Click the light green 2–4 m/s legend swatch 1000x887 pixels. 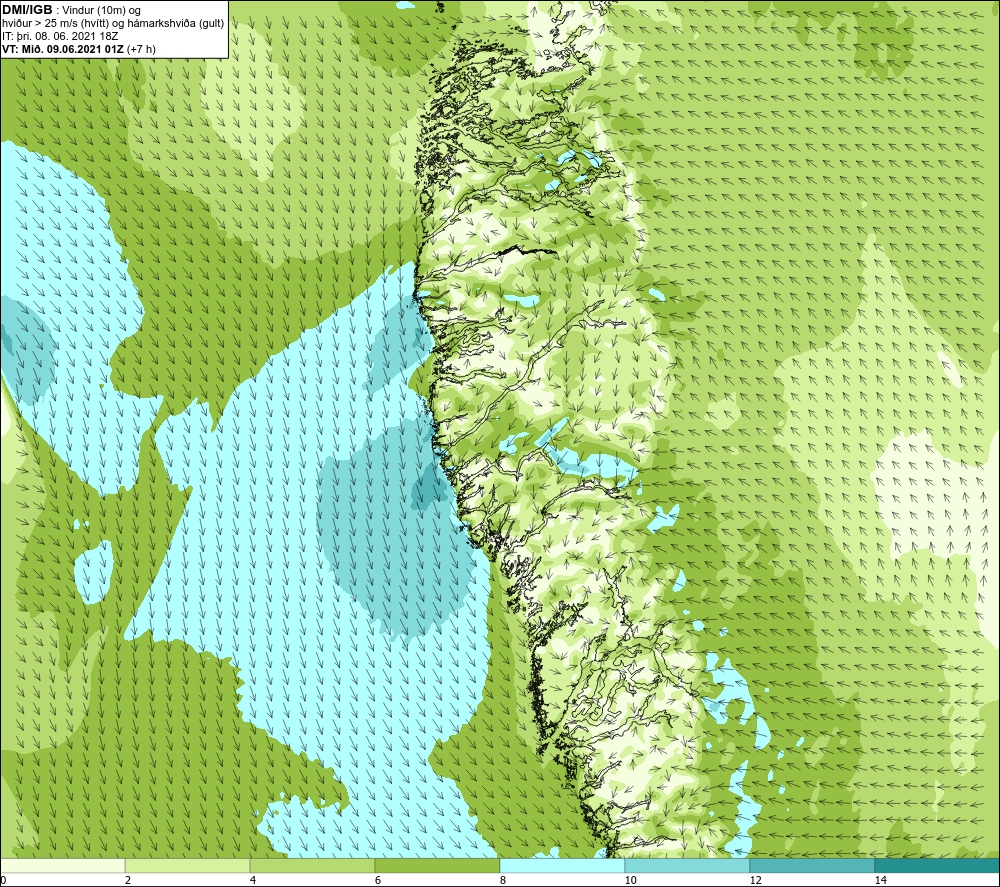tap(188, 865)
